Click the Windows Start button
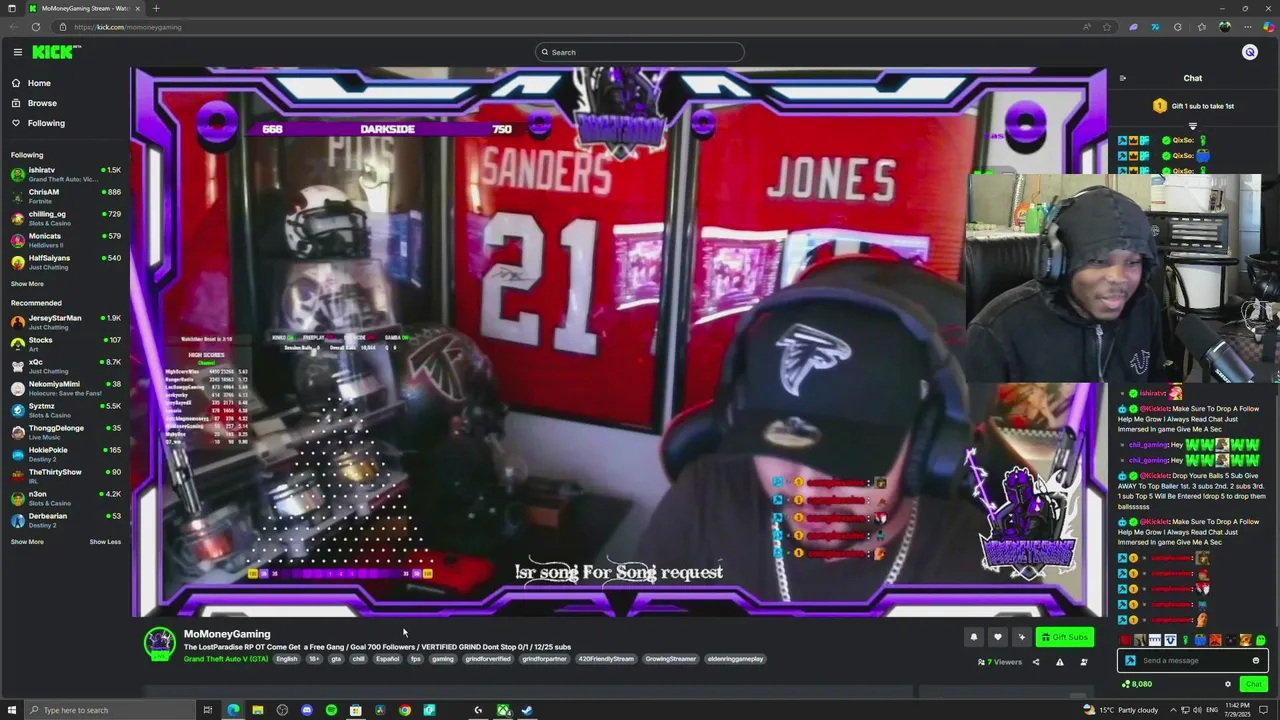 (11, 710)
